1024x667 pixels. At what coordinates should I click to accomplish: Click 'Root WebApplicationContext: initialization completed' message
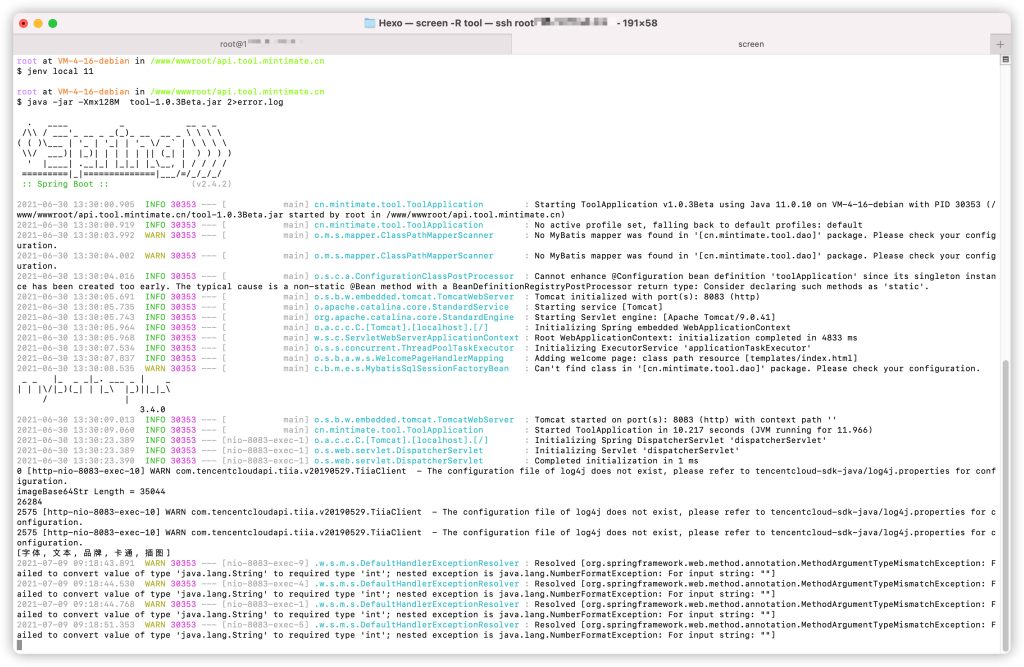click(696, 338)
